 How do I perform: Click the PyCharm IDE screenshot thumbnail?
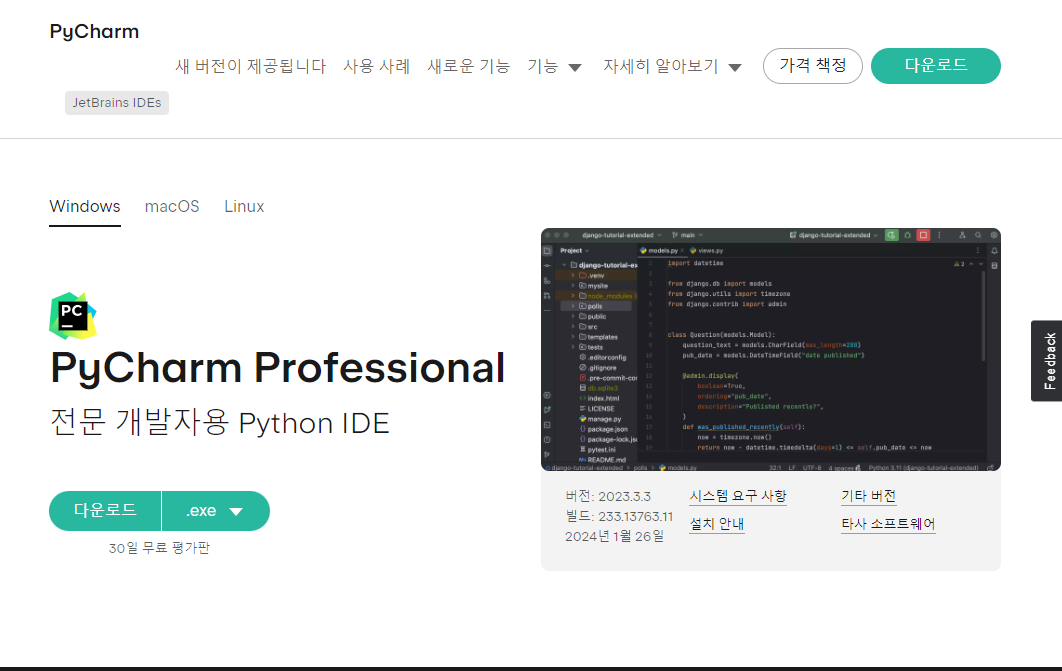771,349
